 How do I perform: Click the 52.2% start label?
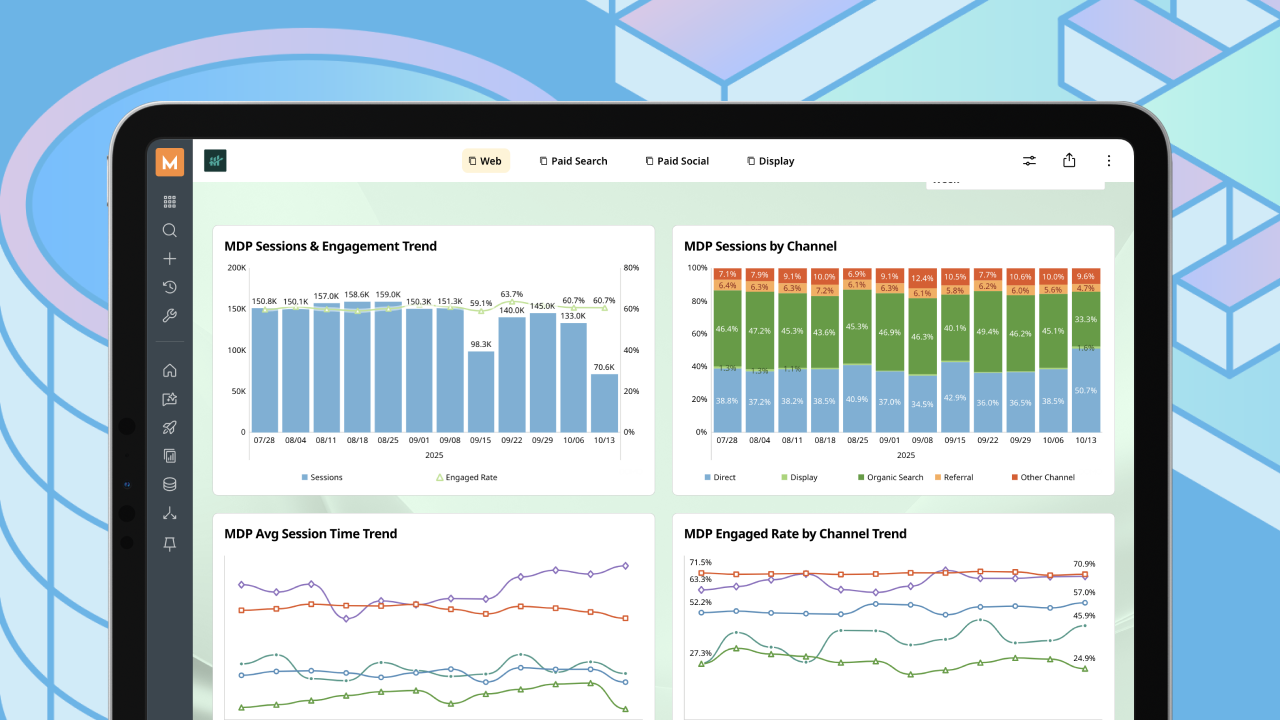coord(700,602)
